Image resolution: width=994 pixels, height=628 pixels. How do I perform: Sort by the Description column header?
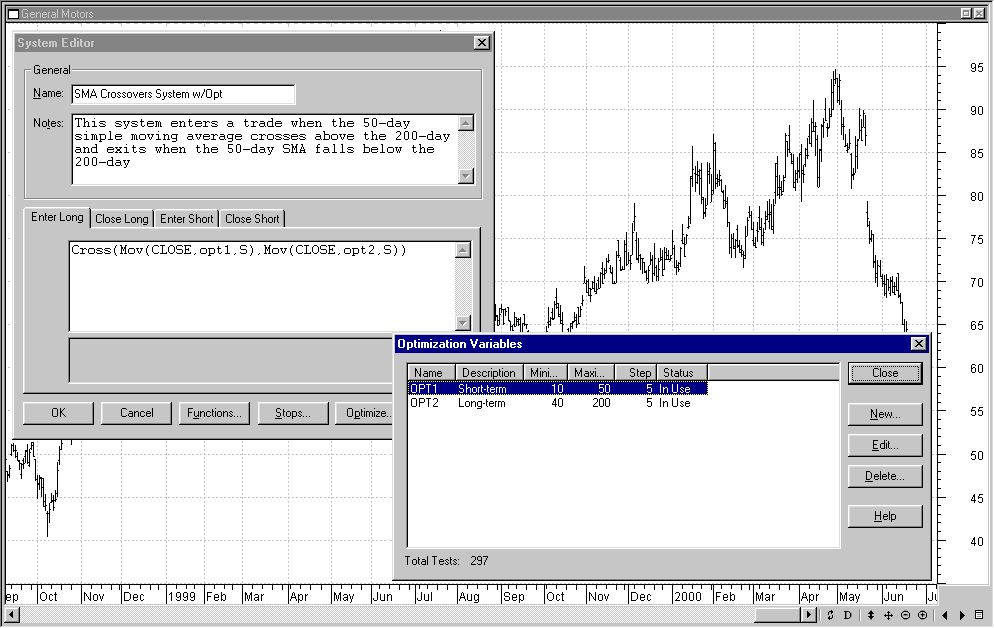488,373
